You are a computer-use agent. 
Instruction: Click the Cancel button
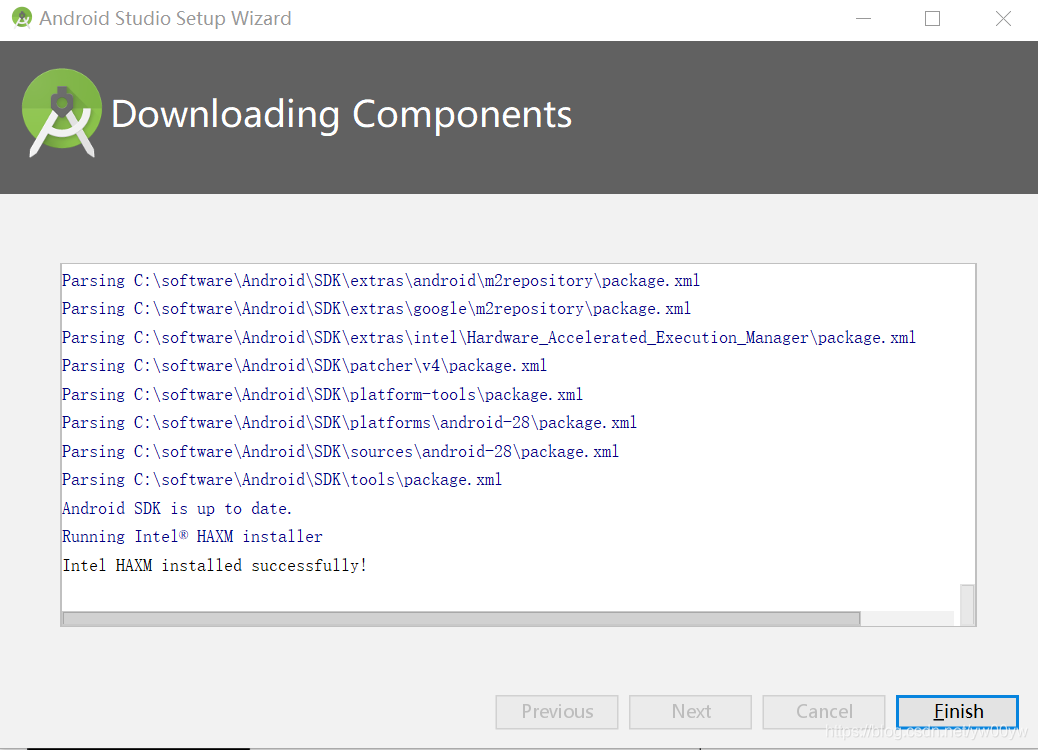(x=824, y=712)
